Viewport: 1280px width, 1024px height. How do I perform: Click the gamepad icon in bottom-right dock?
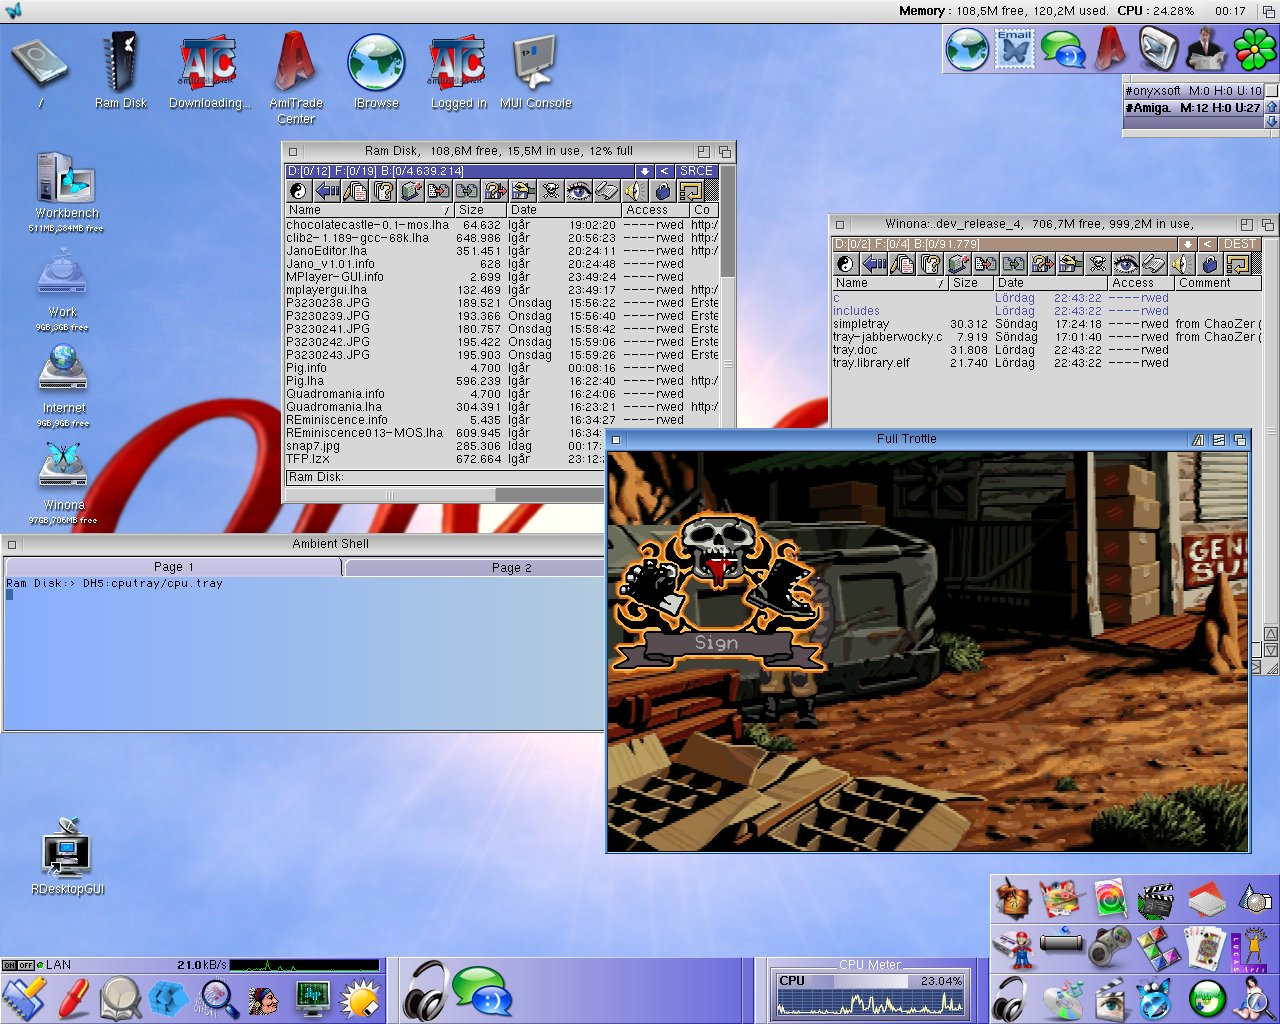tap(1108, 947)
